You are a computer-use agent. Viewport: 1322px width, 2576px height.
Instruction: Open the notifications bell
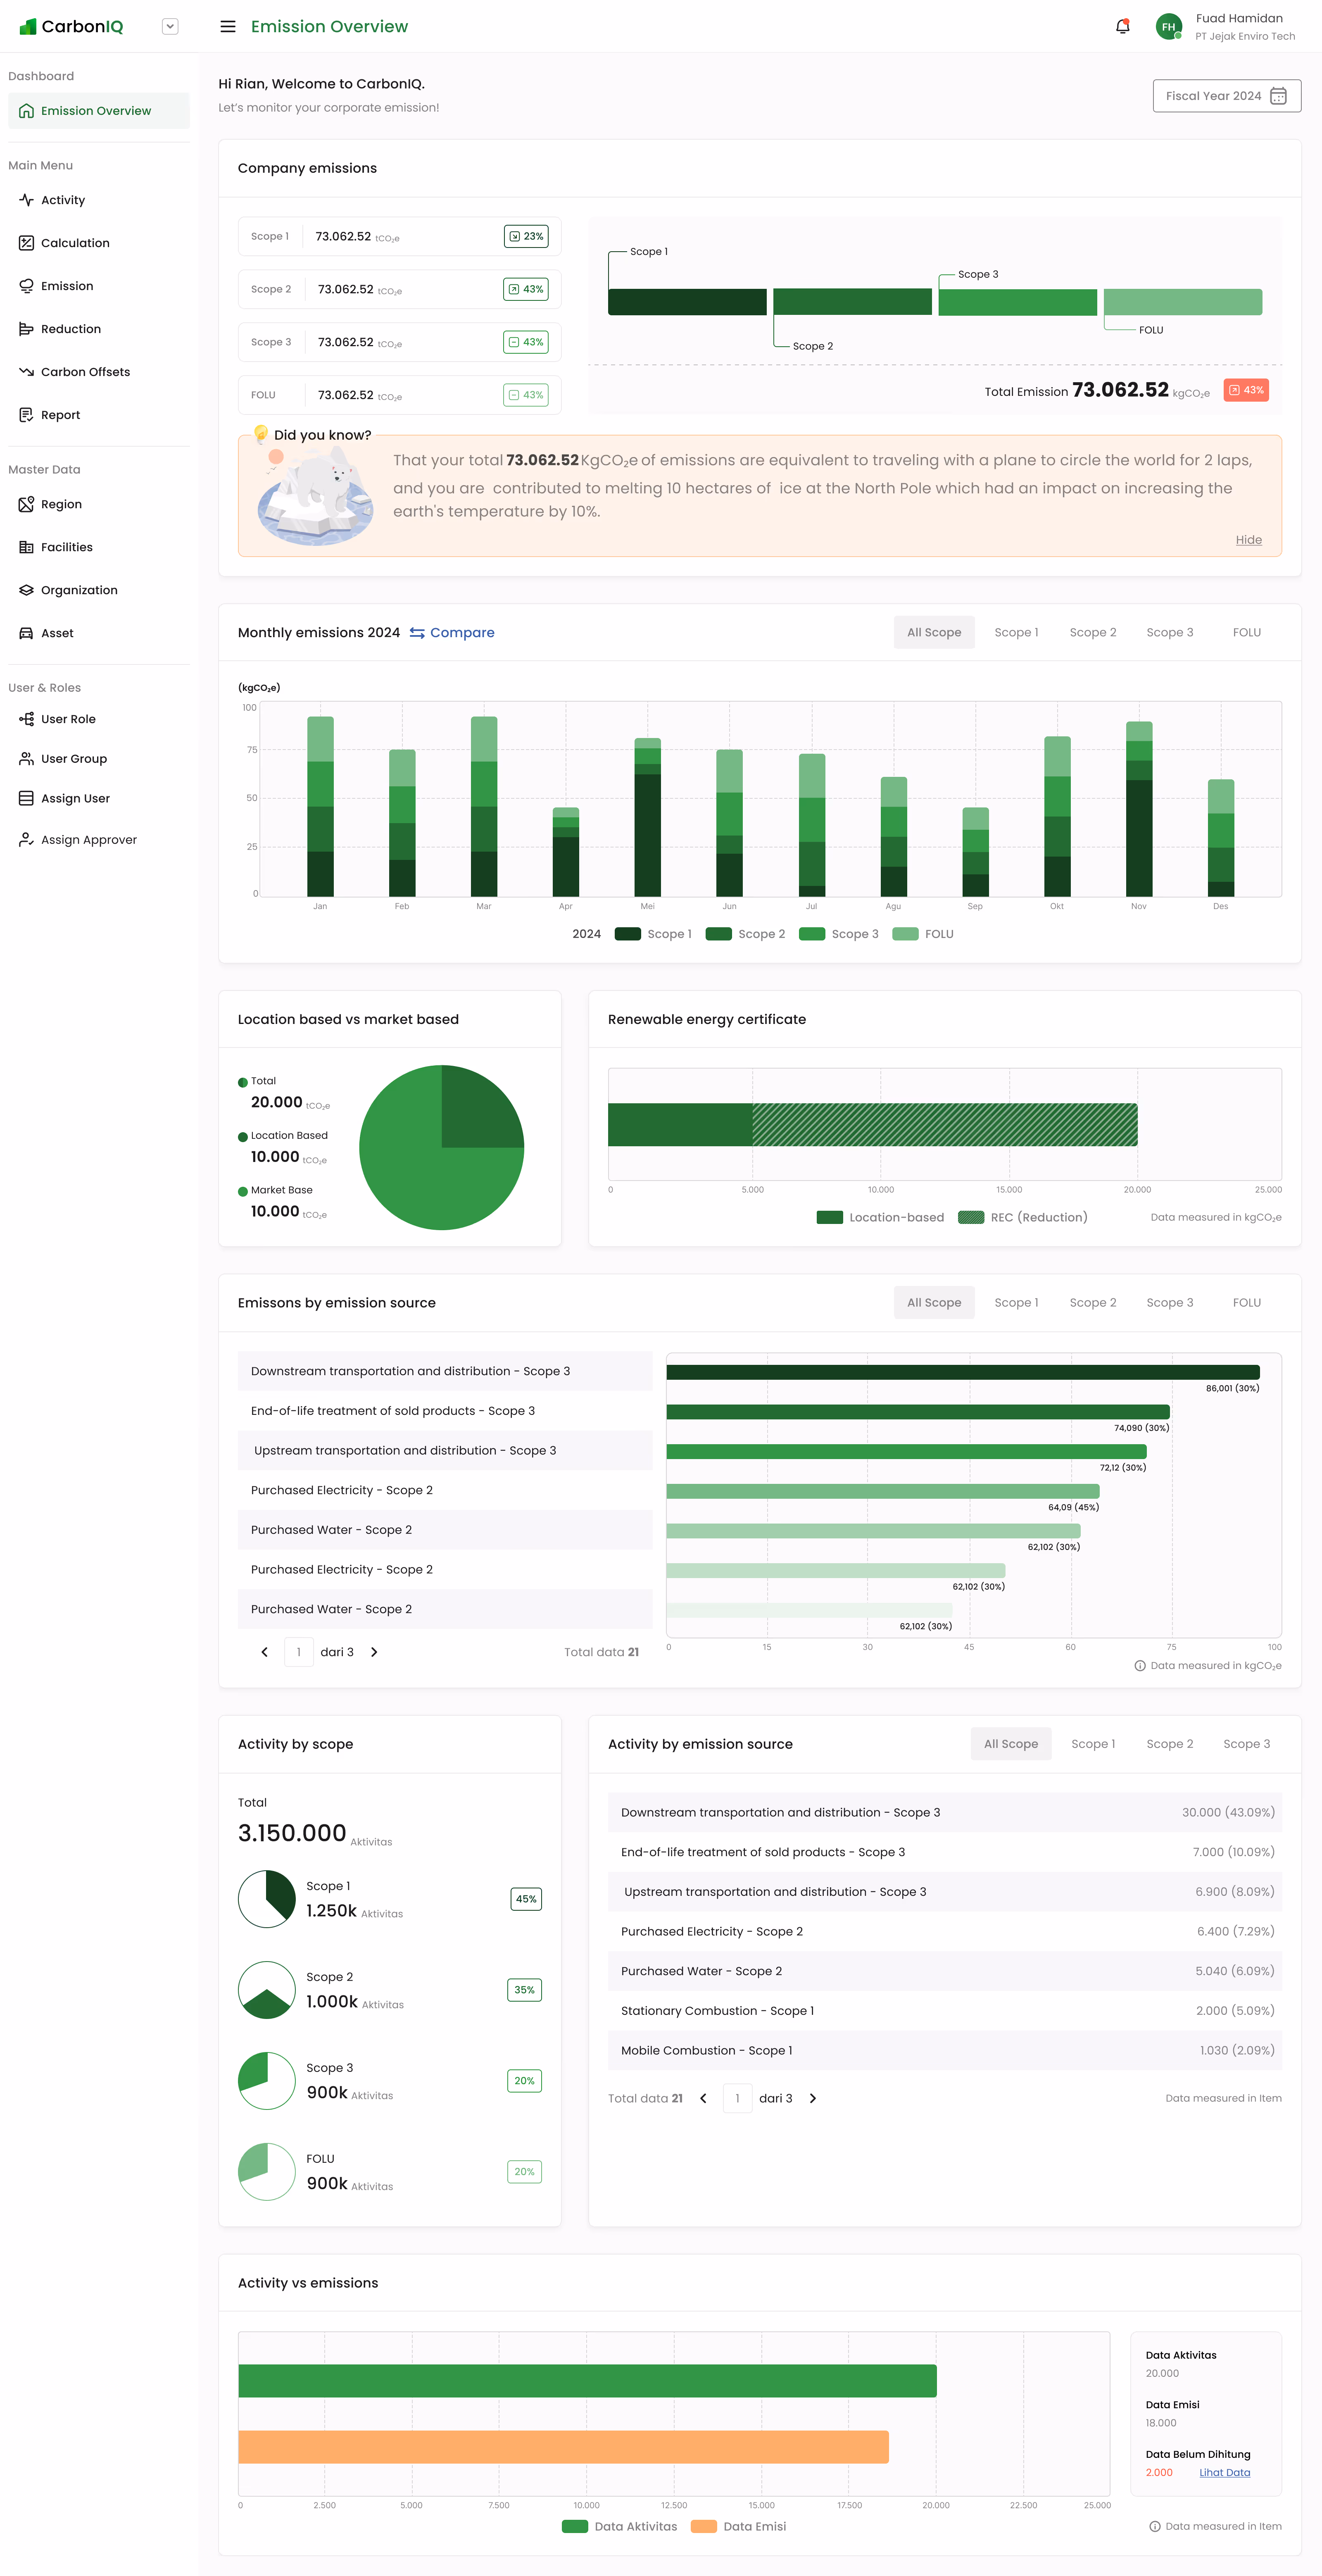(x=1122, y=26)
